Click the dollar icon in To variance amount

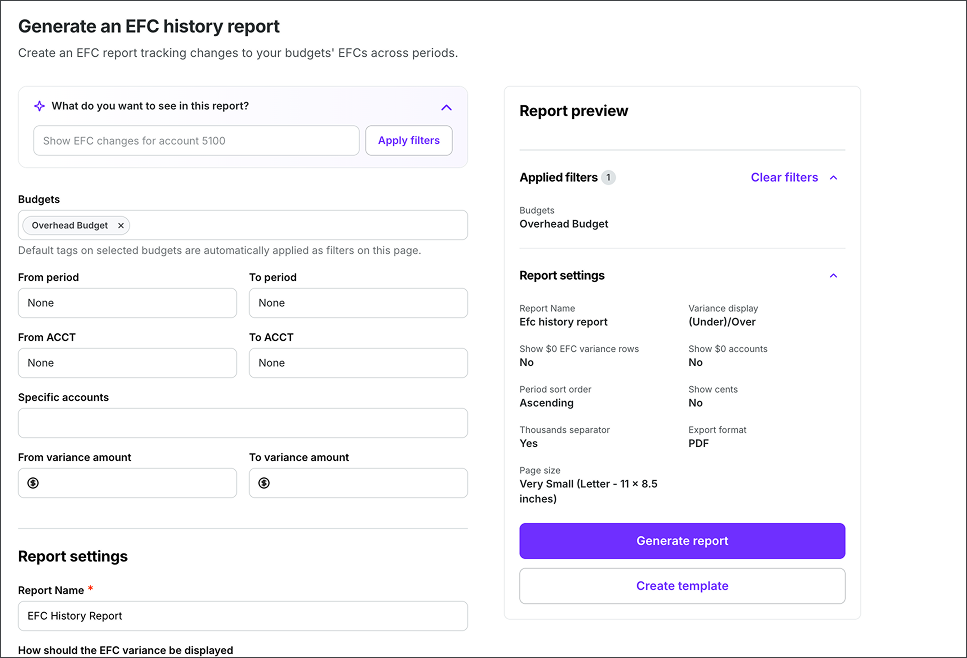tap(264, 483)
